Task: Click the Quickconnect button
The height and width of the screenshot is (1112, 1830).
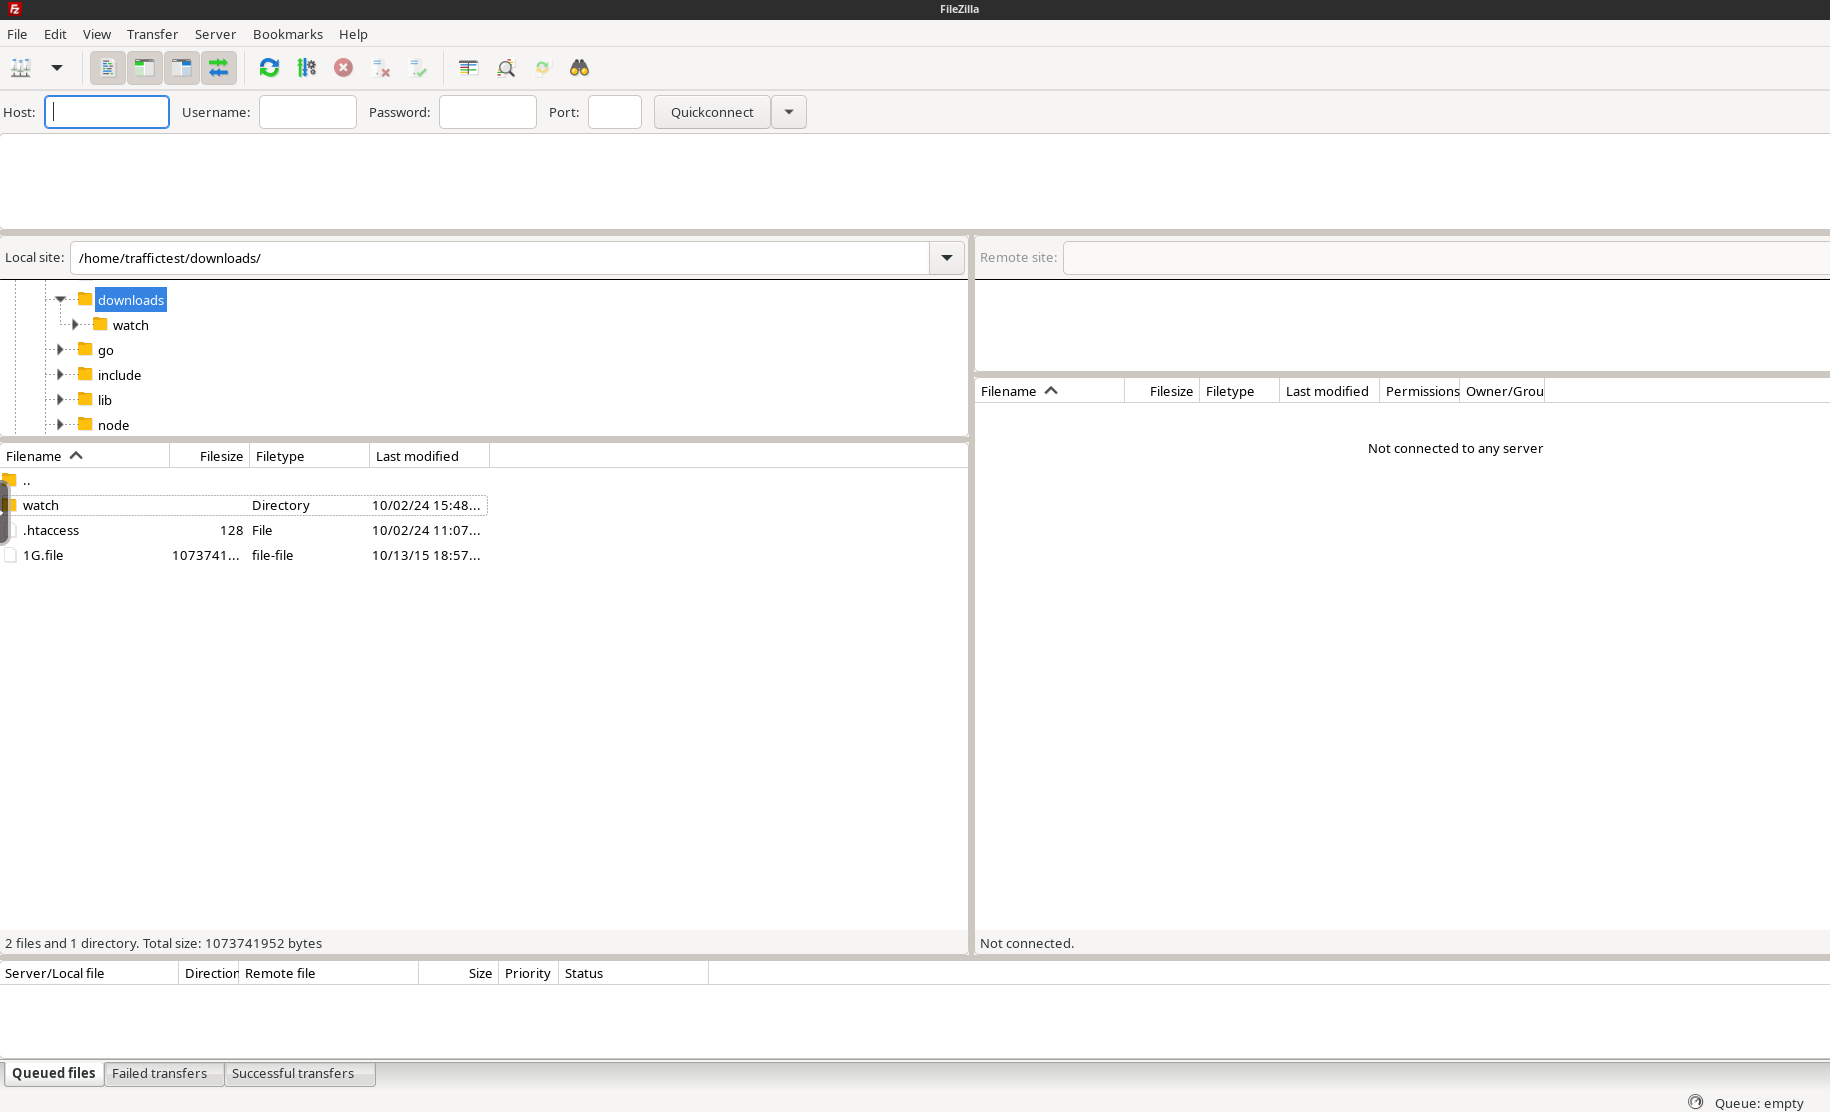Action: (x=712, y=112)
